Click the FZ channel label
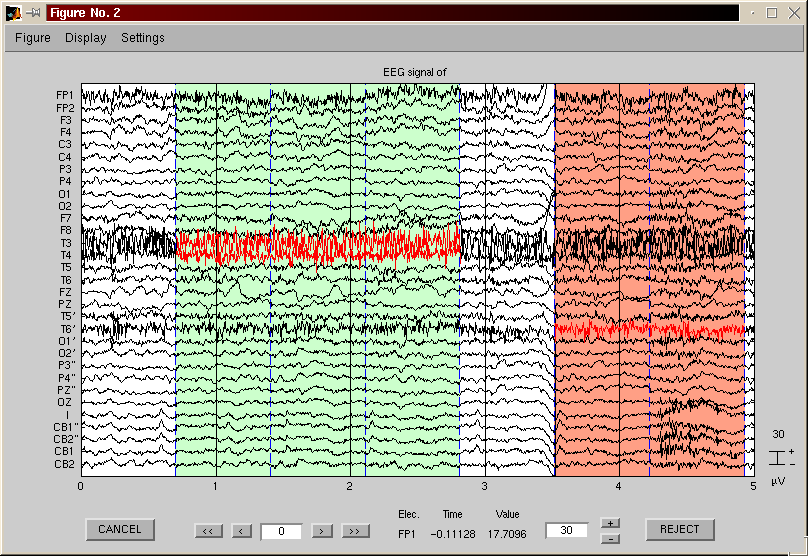808x556 pixels. point(65,292)
